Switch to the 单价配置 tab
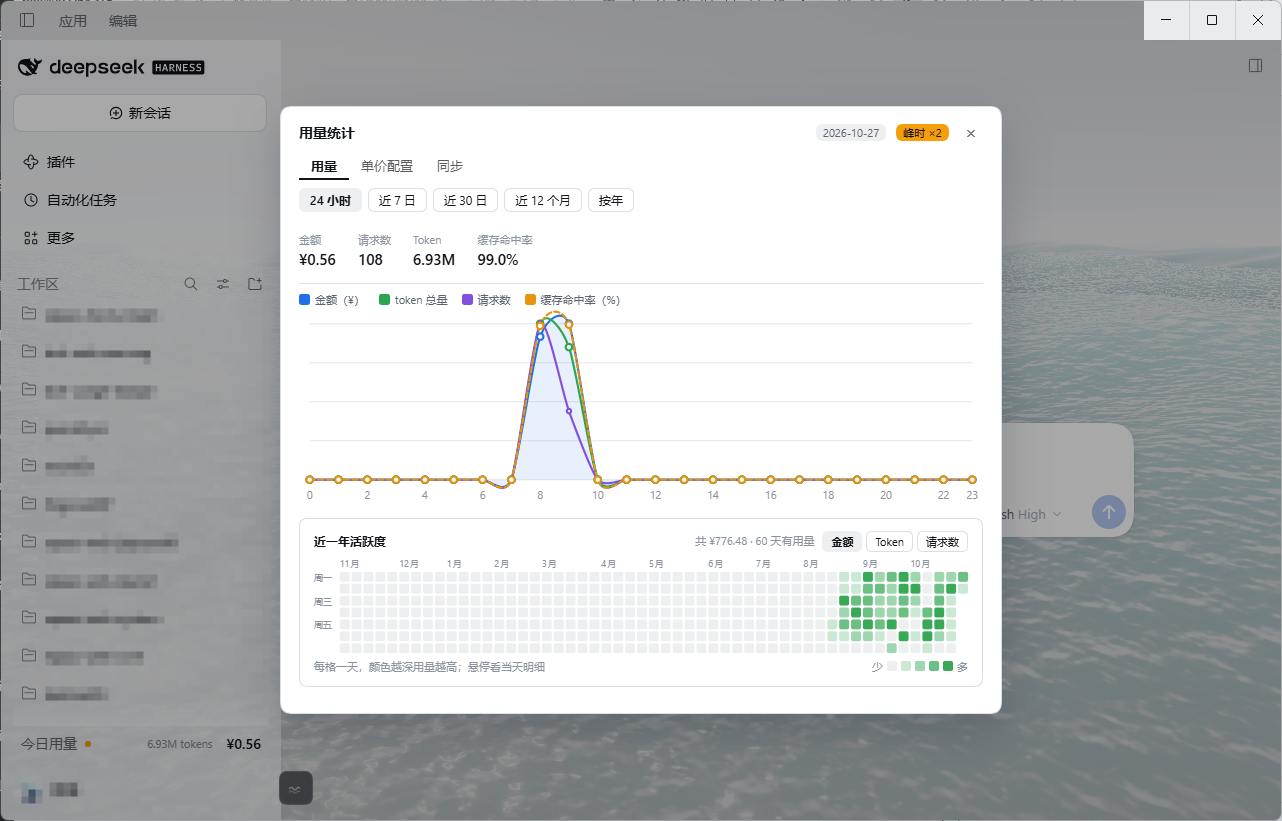The width and height of the screenshot is (1282, 821). 387,167
